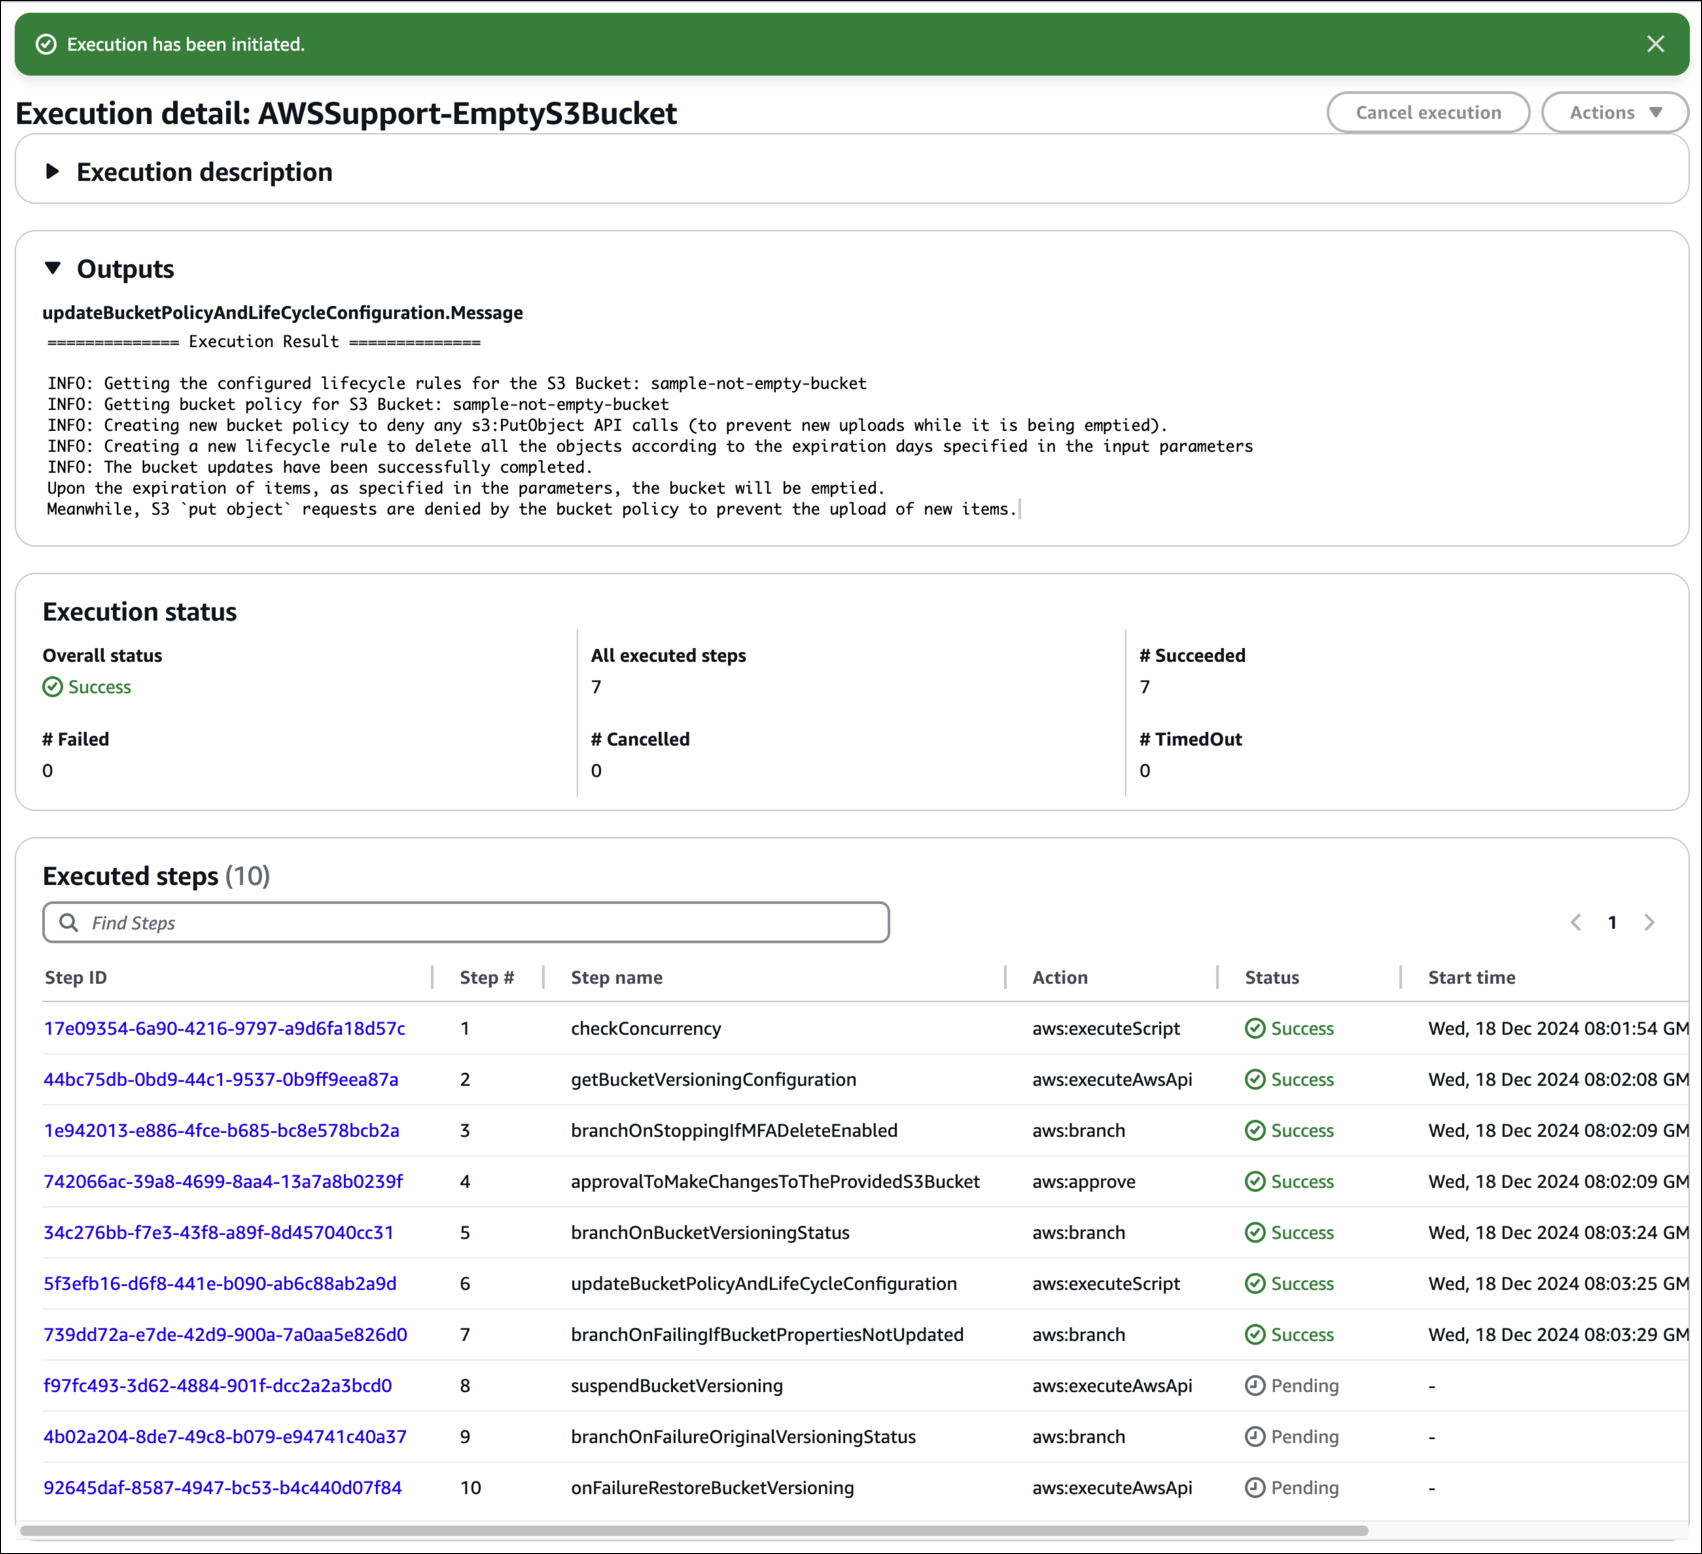1702x1554 pixels.
Task: Open step 17e09354-6a90-4216-9797-a9d6fa18d57c details
Action: tap(224, 1028)
